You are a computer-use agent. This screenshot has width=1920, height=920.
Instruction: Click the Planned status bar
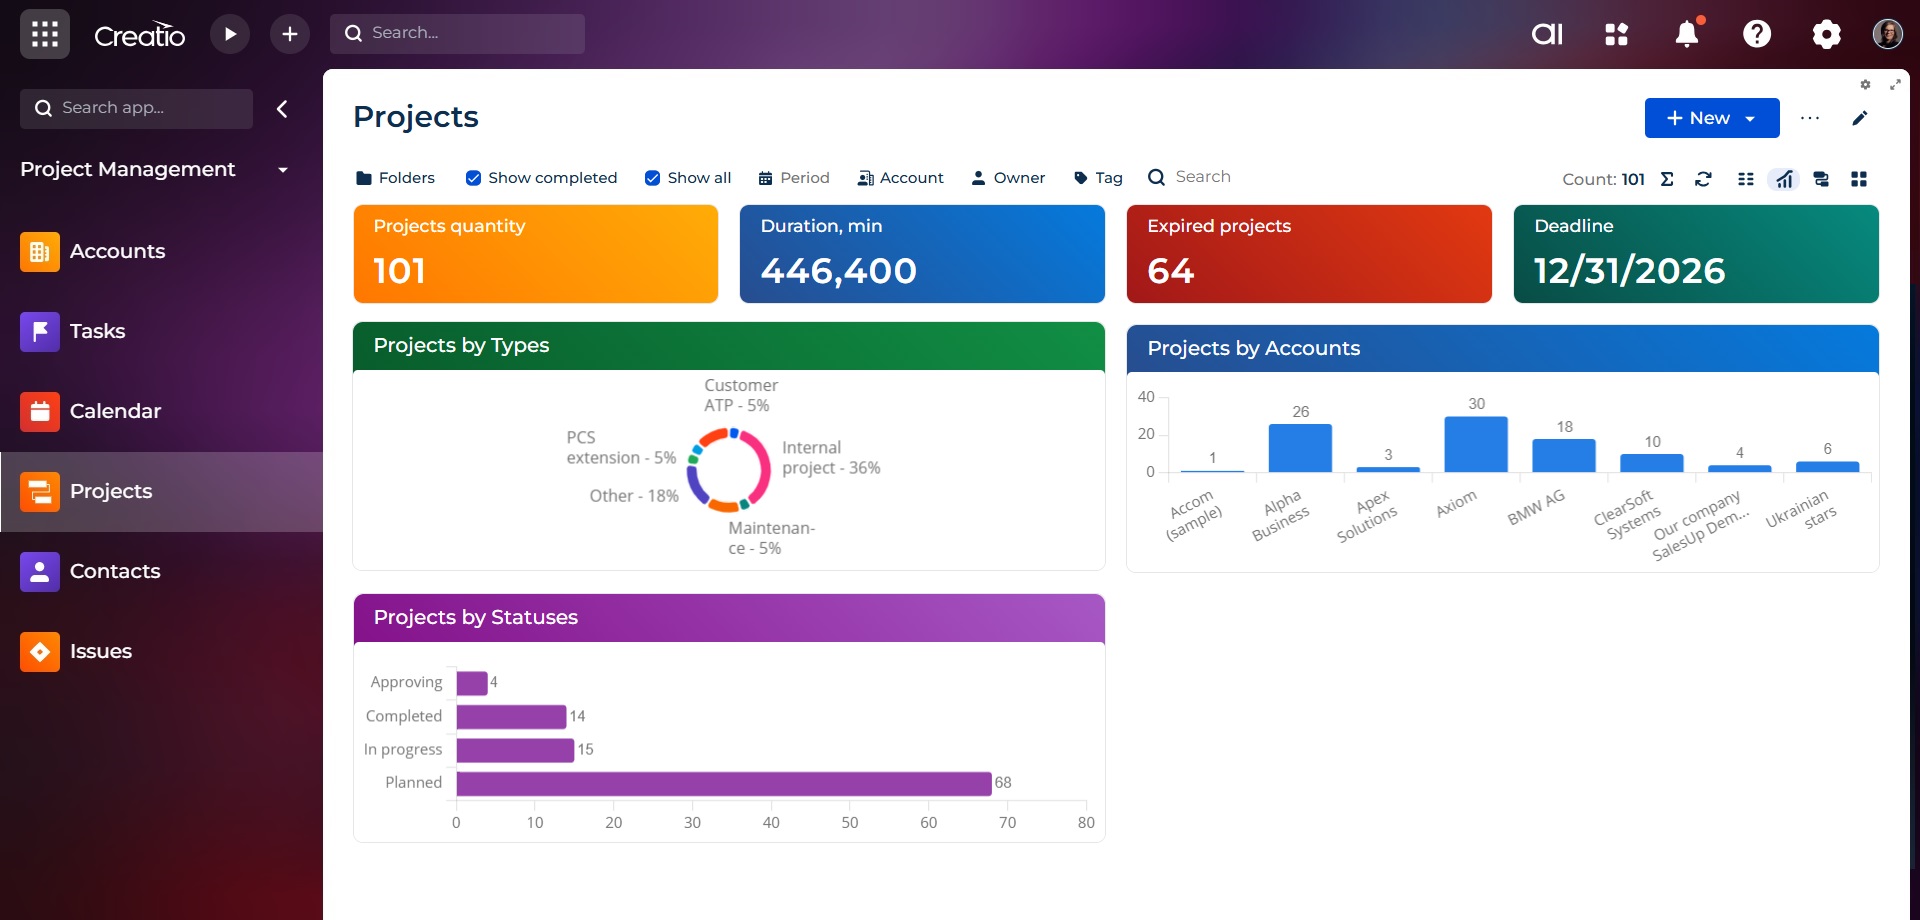tap(723, 783)
